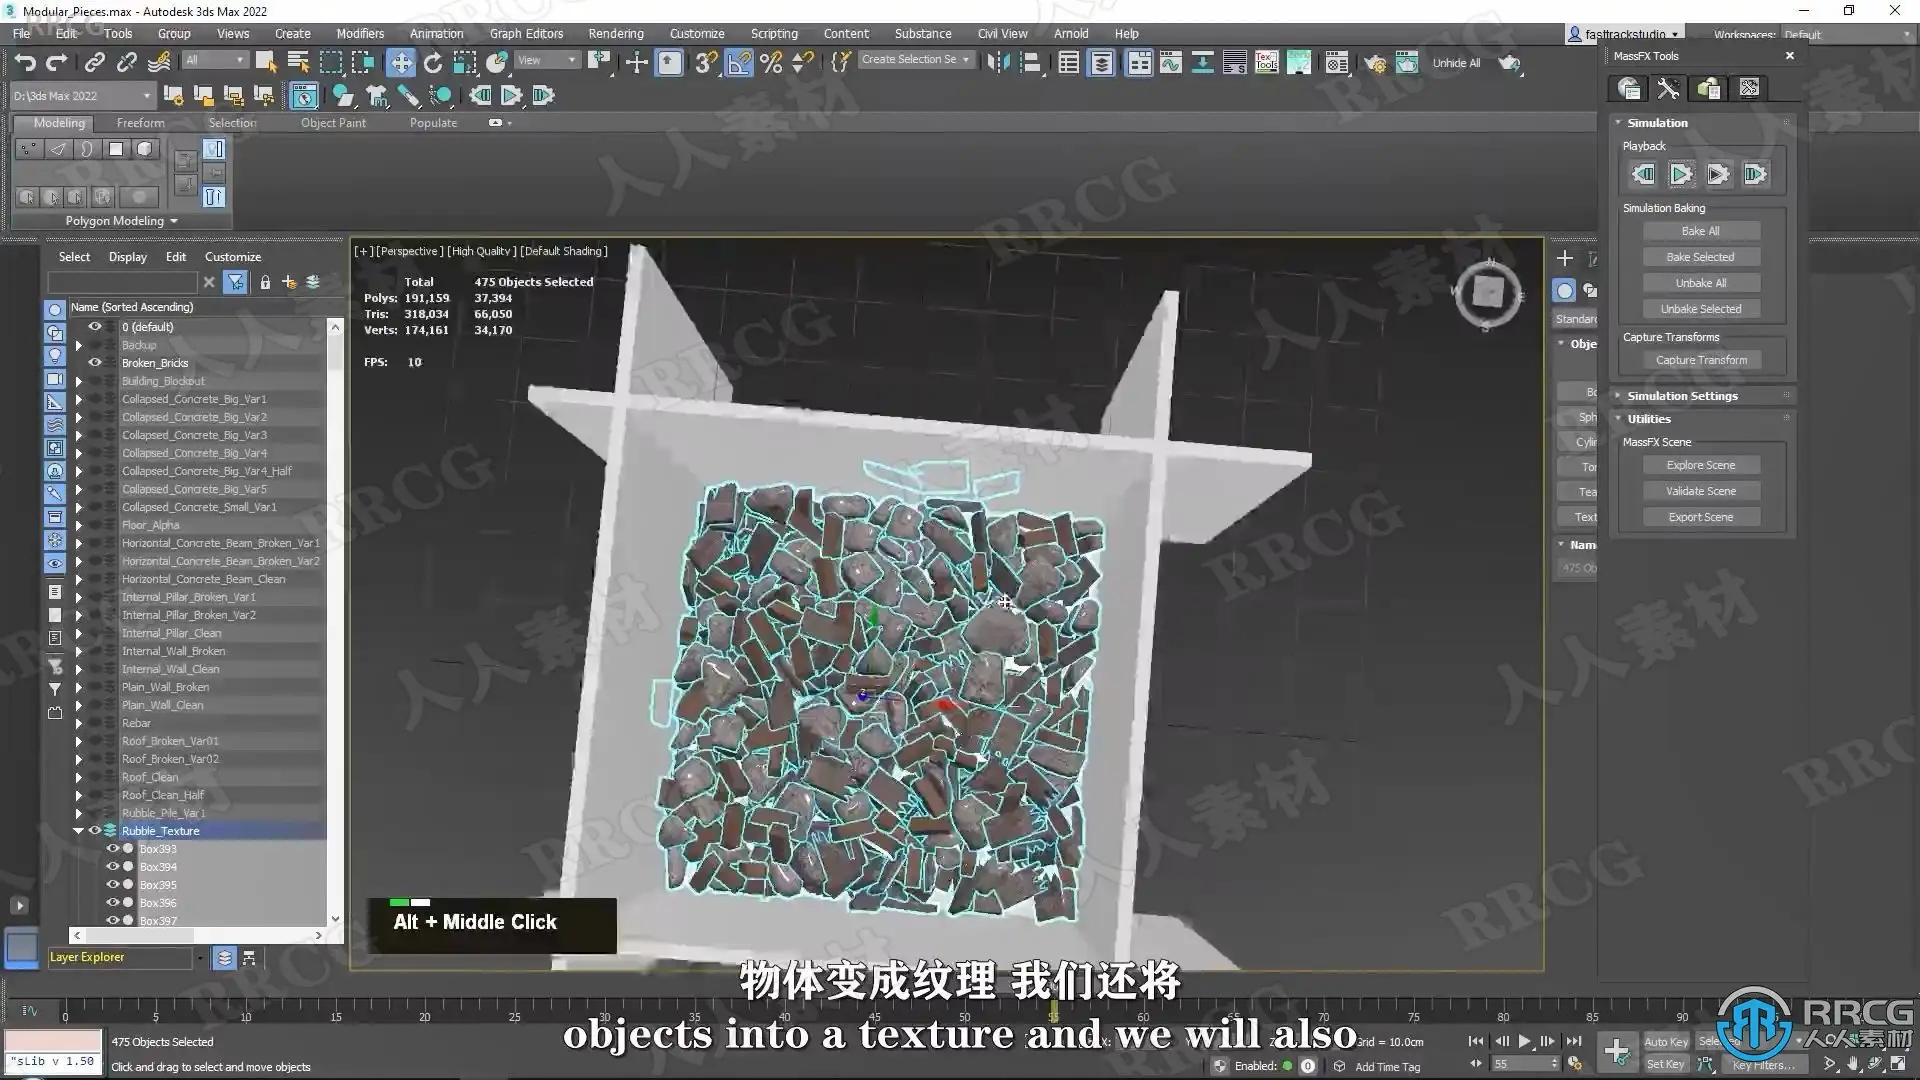Click the Undo arrow icon
This screenshot has height=1080, width=1920.
[x=25, y=63]
